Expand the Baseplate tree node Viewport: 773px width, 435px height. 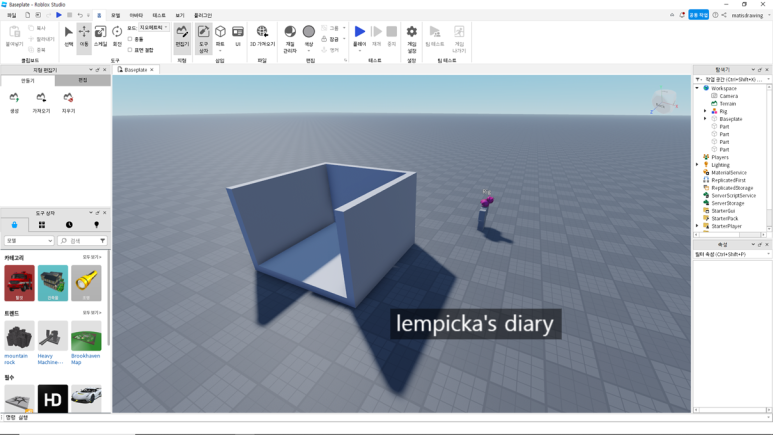[705, 119]
